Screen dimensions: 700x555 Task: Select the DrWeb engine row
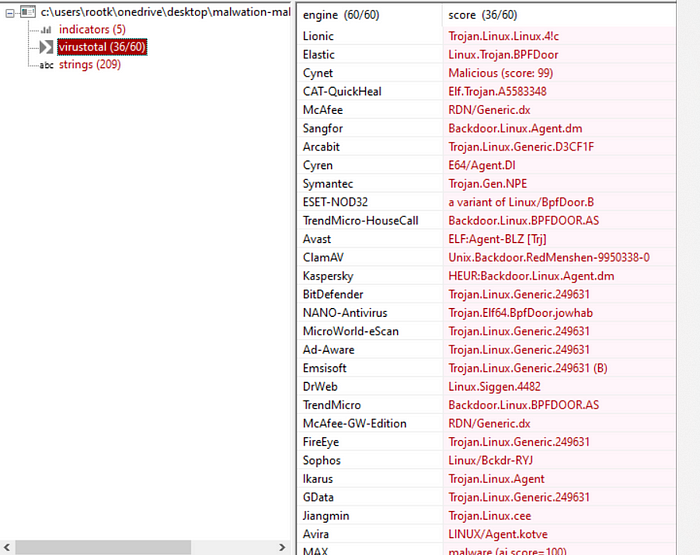click(x=486, y=387)
